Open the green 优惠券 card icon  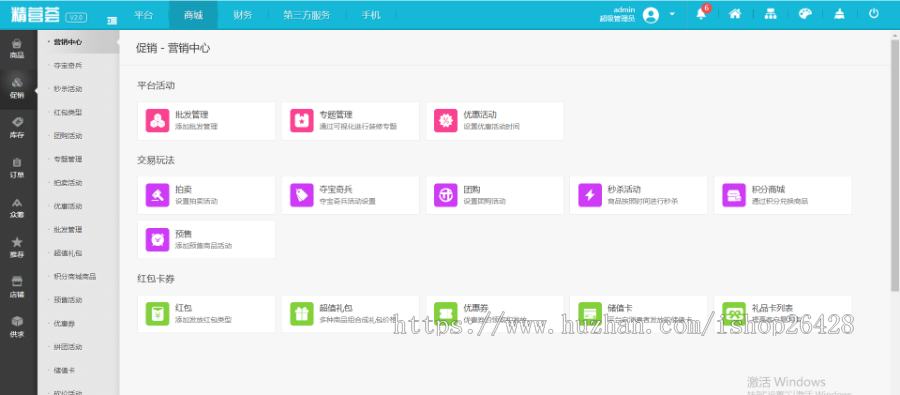[x=446, y=314]
